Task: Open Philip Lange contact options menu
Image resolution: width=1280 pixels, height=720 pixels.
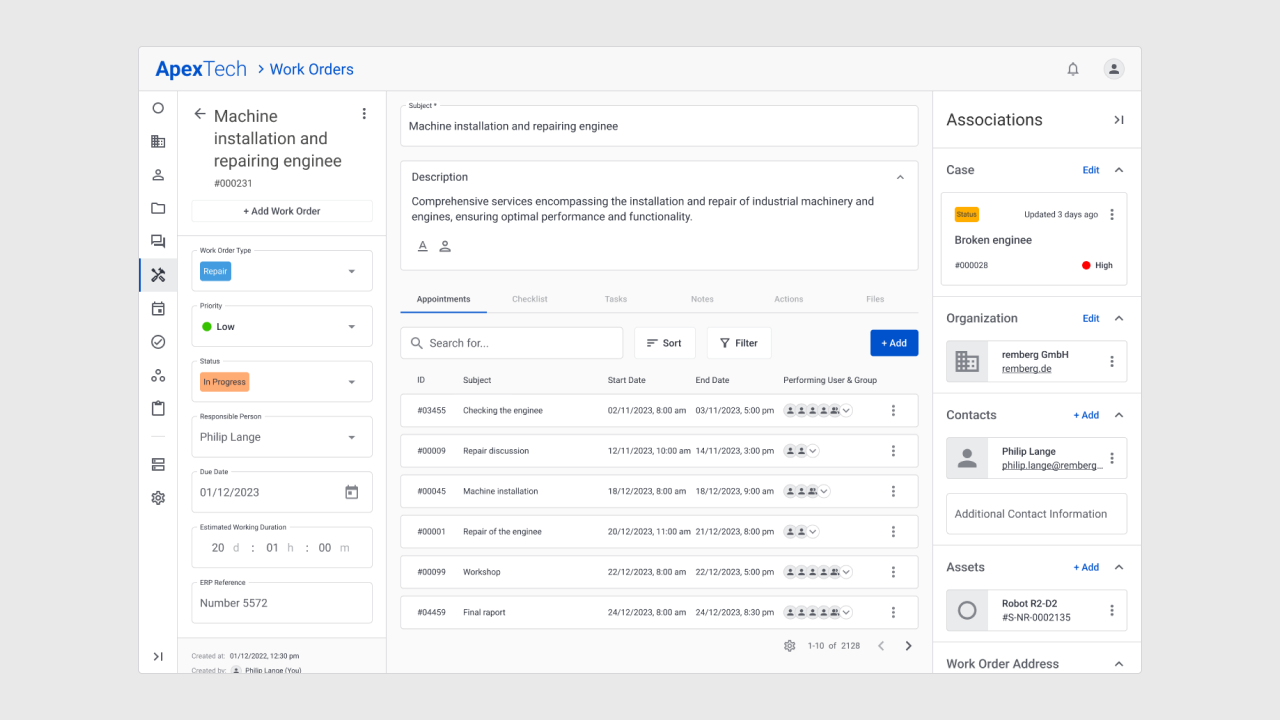Action: (x=1112, y=458)
